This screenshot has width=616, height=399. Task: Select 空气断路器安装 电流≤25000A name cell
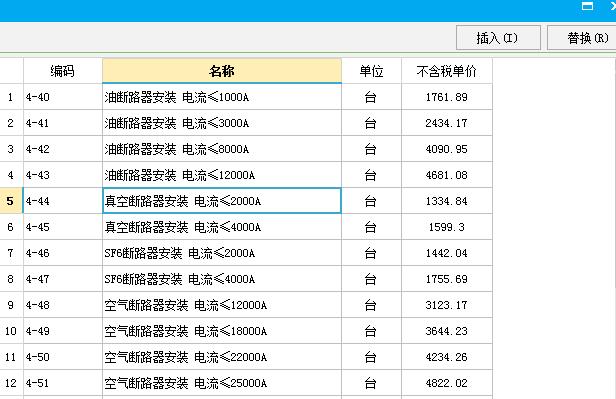pyautogui.click(x=222, y=383)
